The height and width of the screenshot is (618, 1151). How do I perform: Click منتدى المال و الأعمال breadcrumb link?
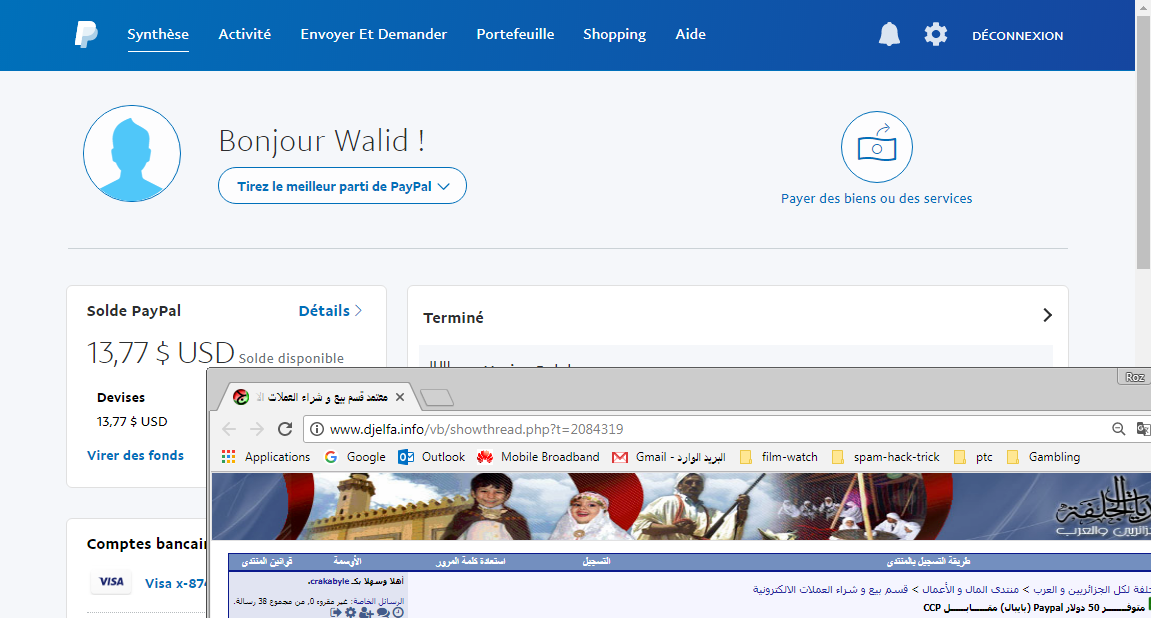click(x=970, y=589)
